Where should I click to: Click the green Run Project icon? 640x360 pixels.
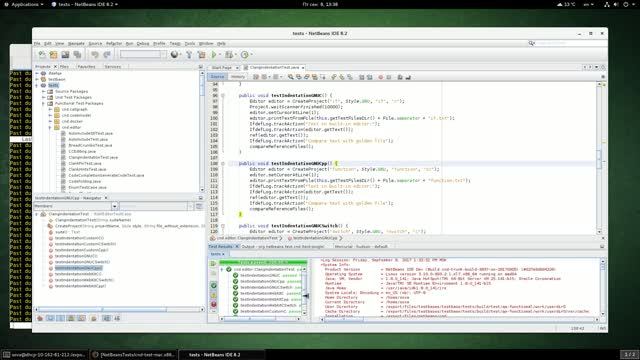pyautogui.click(x=214, y=54)
